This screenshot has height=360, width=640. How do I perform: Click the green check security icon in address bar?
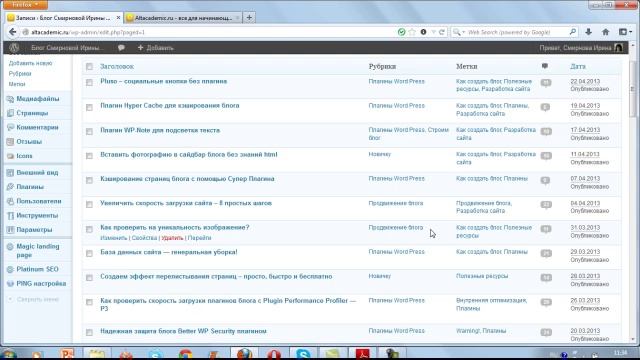[x=402, y=32]
